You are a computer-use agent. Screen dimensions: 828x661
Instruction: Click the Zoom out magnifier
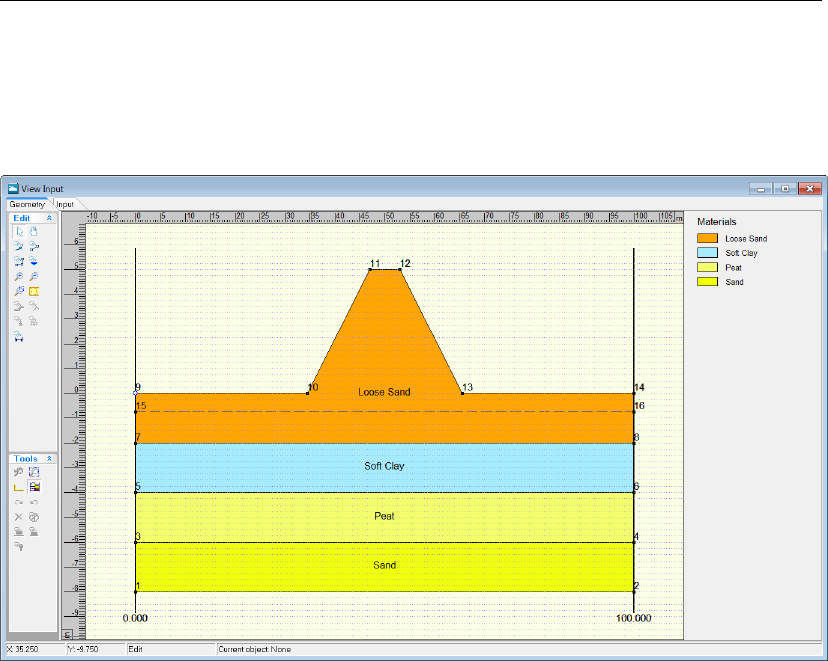pyautogui.click(x=34, y=277)
